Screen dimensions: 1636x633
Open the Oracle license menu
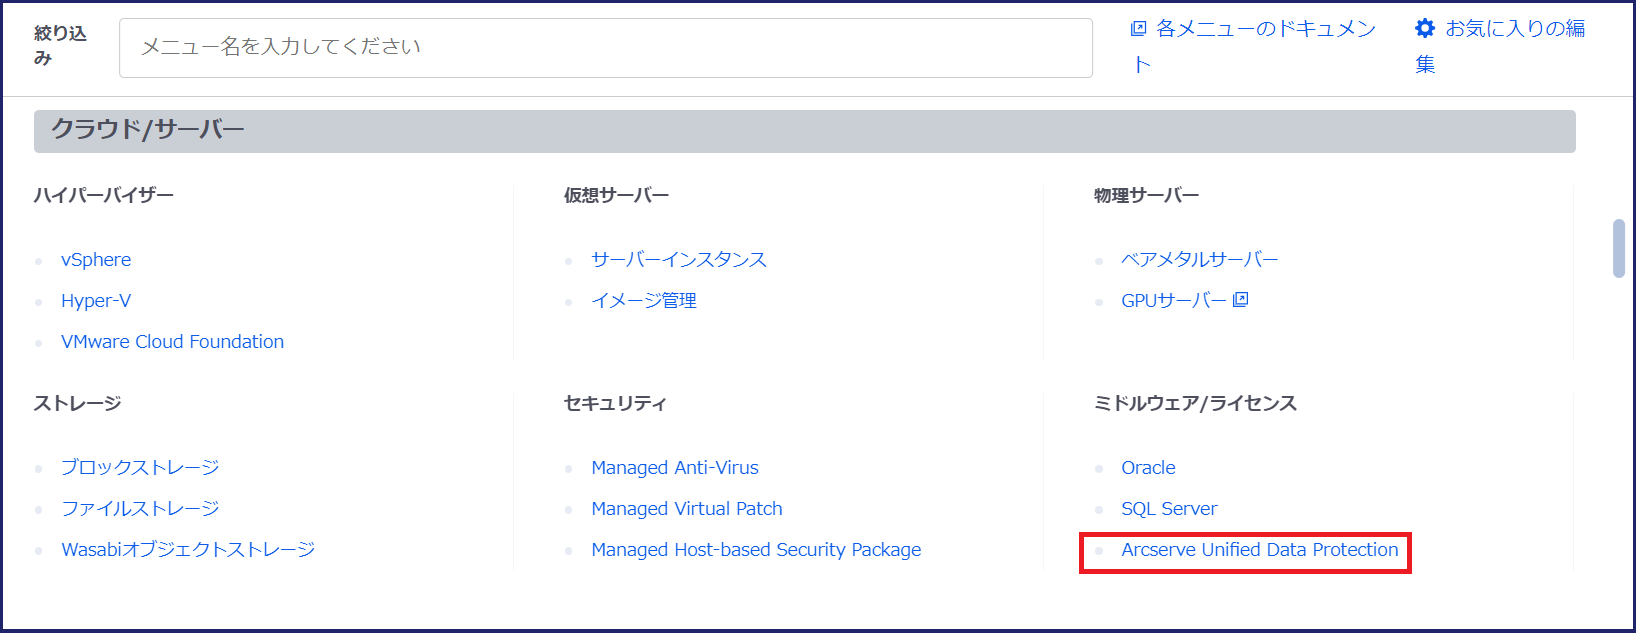(1148, 468)
